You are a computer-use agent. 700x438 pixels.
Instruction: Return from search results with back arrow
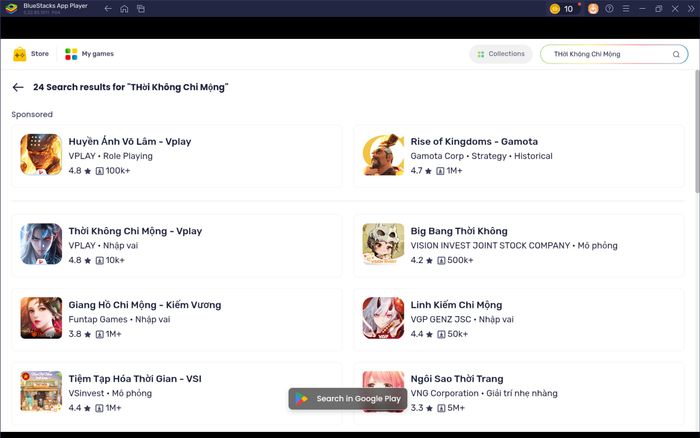(18, 87)
